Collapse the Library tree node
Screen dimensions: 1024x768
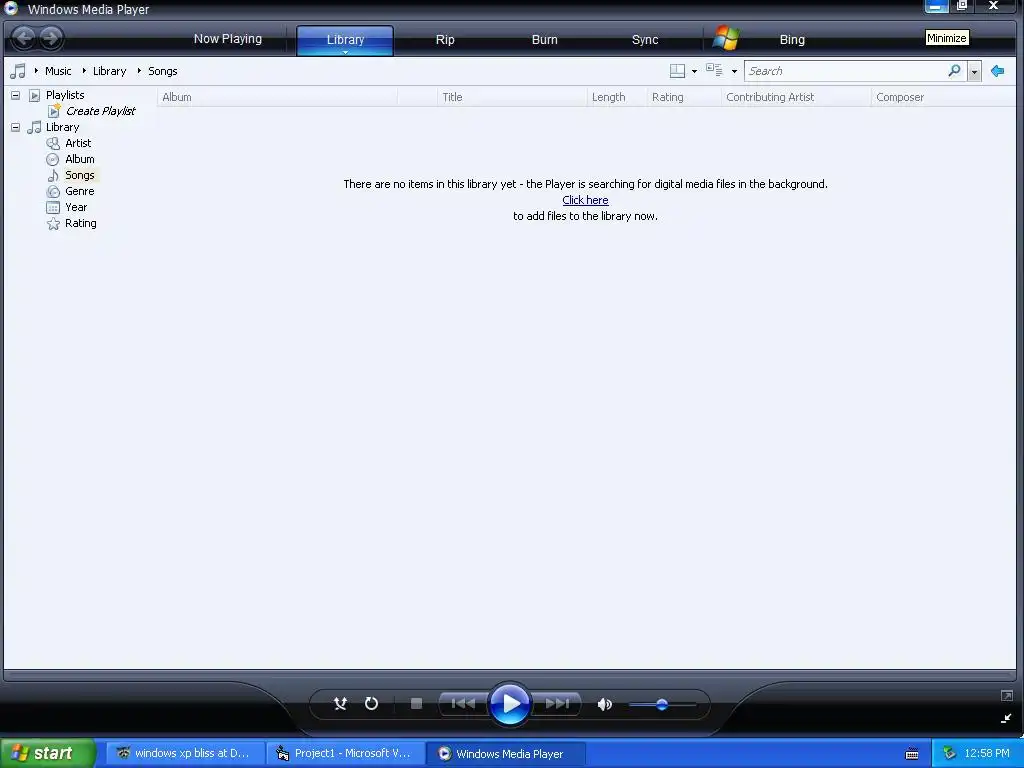pos(16,127)
